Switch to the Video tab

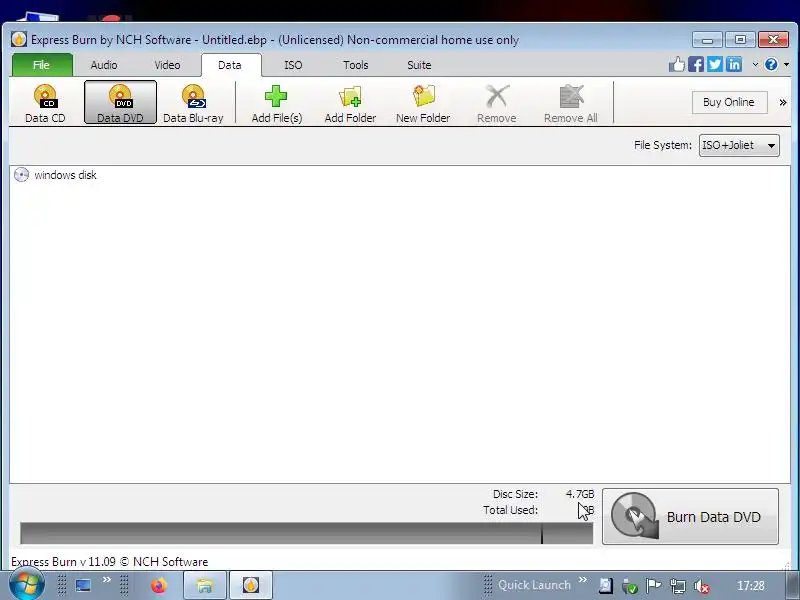click(x=167, y=65)
